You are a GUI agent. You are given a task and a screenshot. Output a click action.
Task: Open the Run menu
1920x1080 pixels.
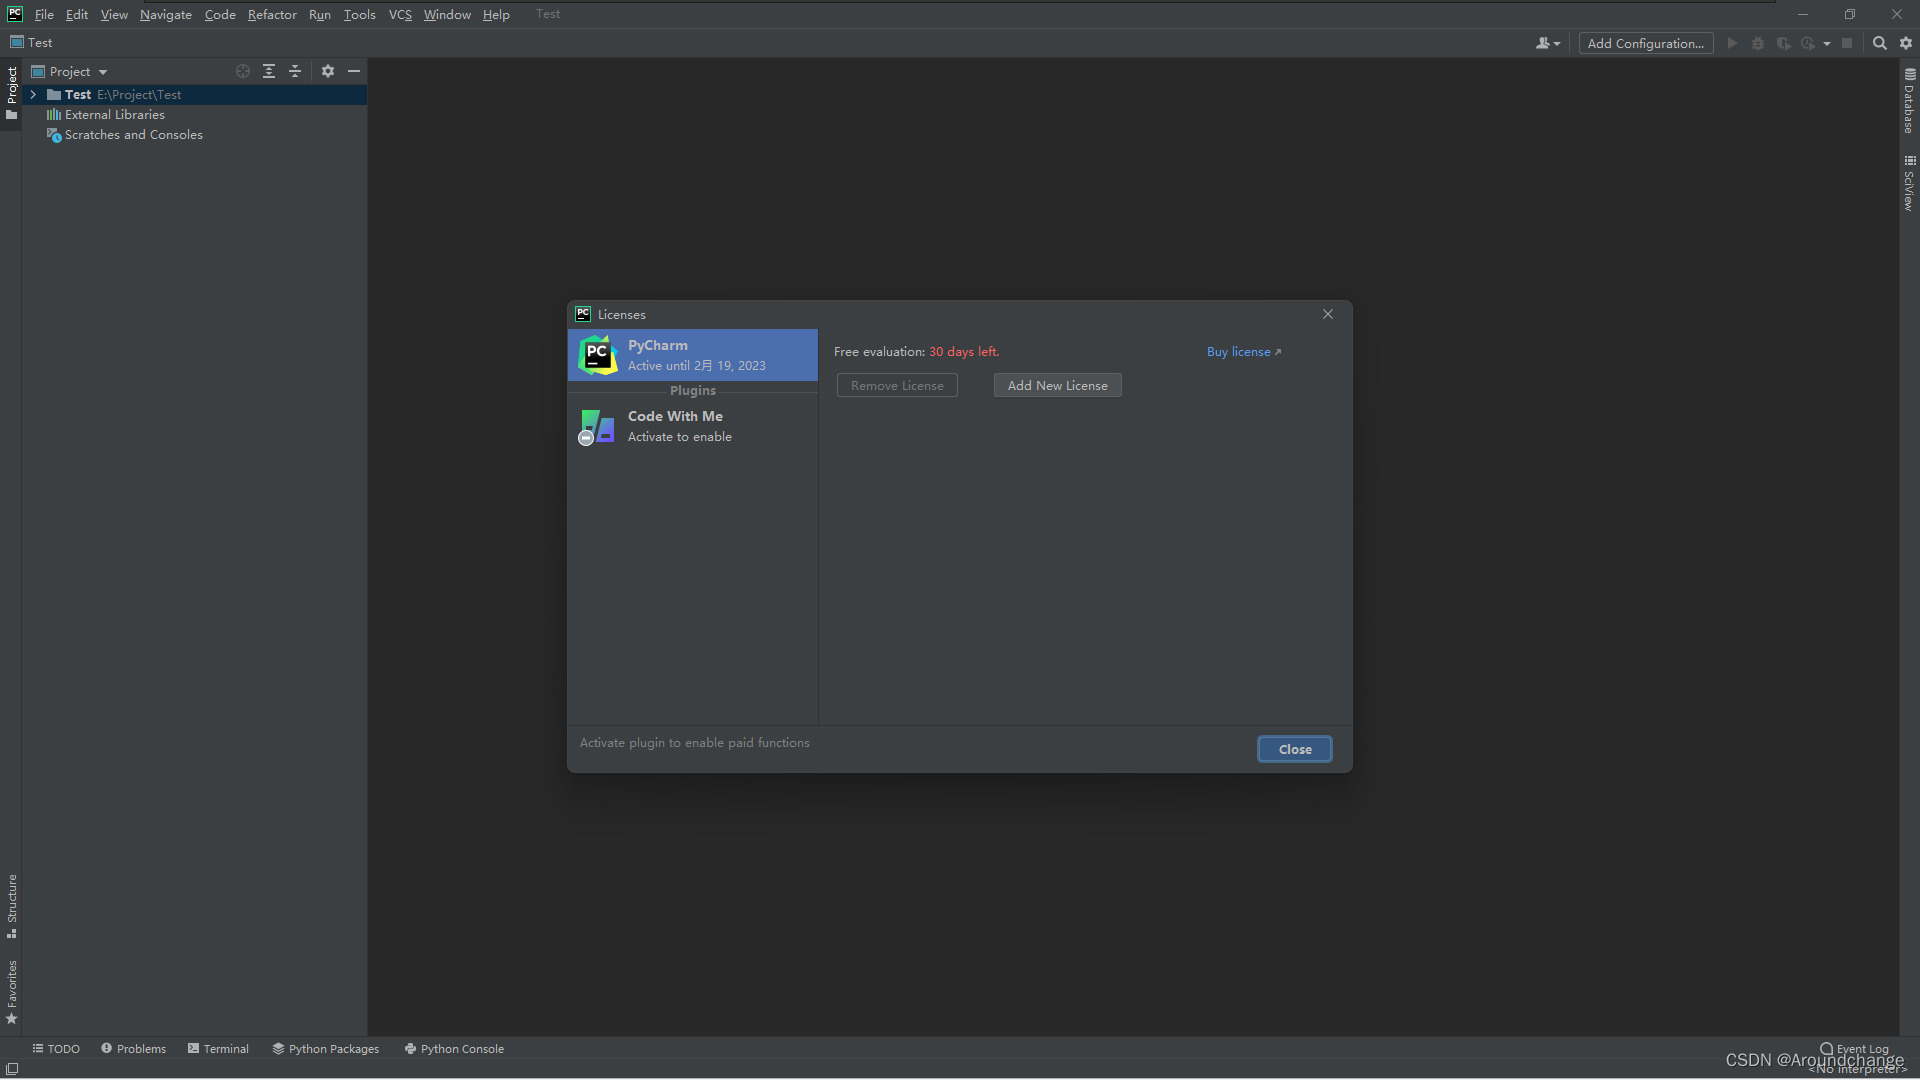[x=320, y=14]
